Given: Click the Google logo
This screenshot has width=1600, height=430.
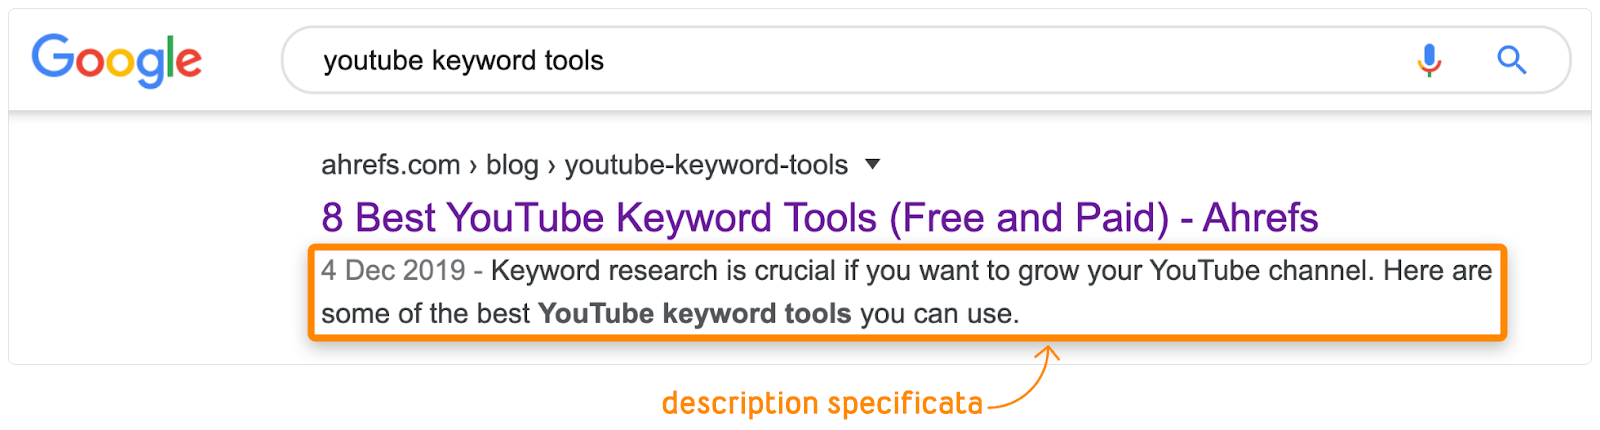Looking at the screenshot, I should 116,59.
